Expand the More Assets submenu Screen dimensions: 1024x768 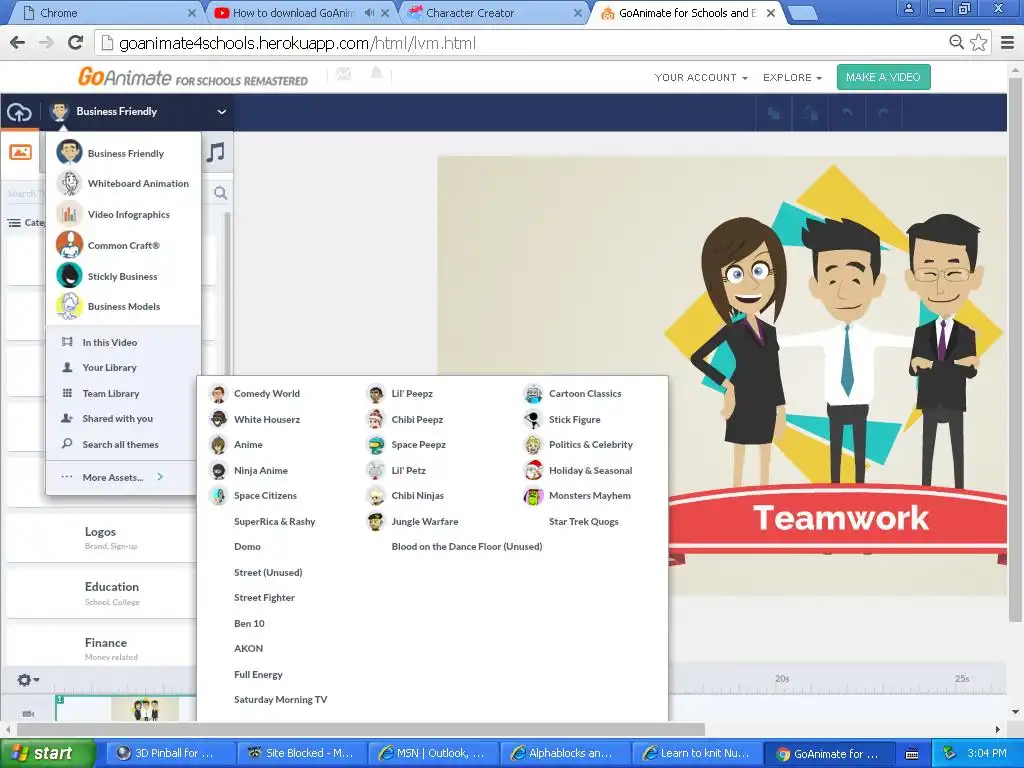pos(123,477)
